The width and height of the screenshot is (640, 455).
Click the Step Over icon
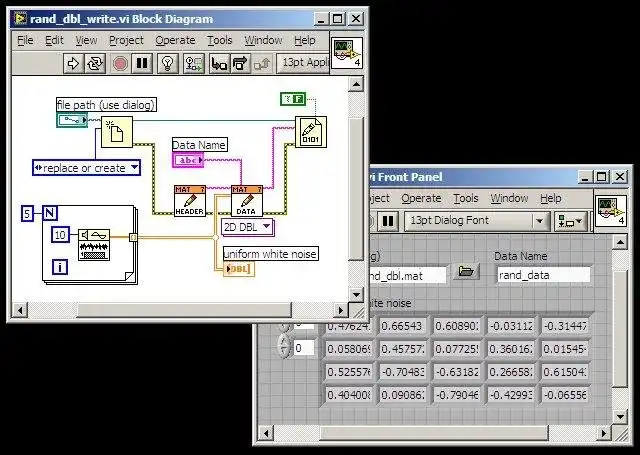(240, 63)
